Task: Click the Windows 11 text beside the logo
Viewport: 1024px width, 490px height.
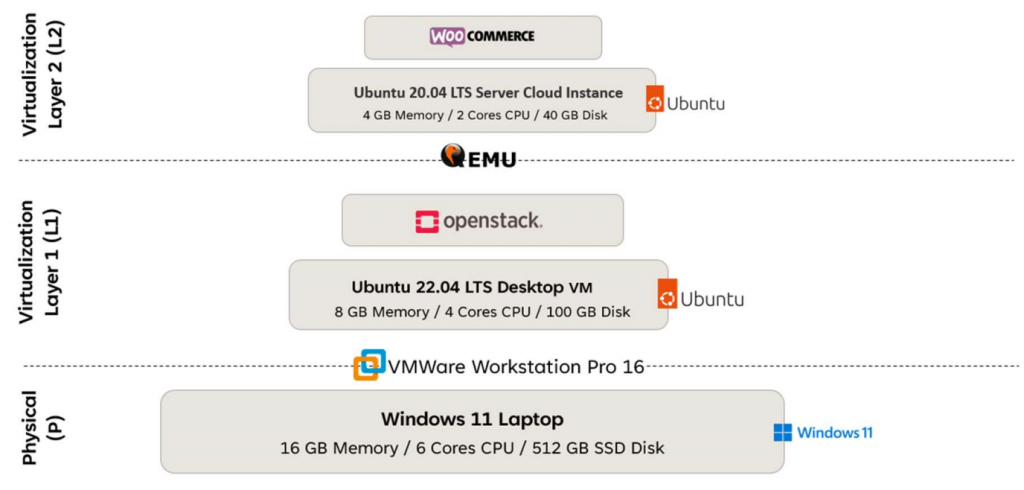Action: coord(835,433)
